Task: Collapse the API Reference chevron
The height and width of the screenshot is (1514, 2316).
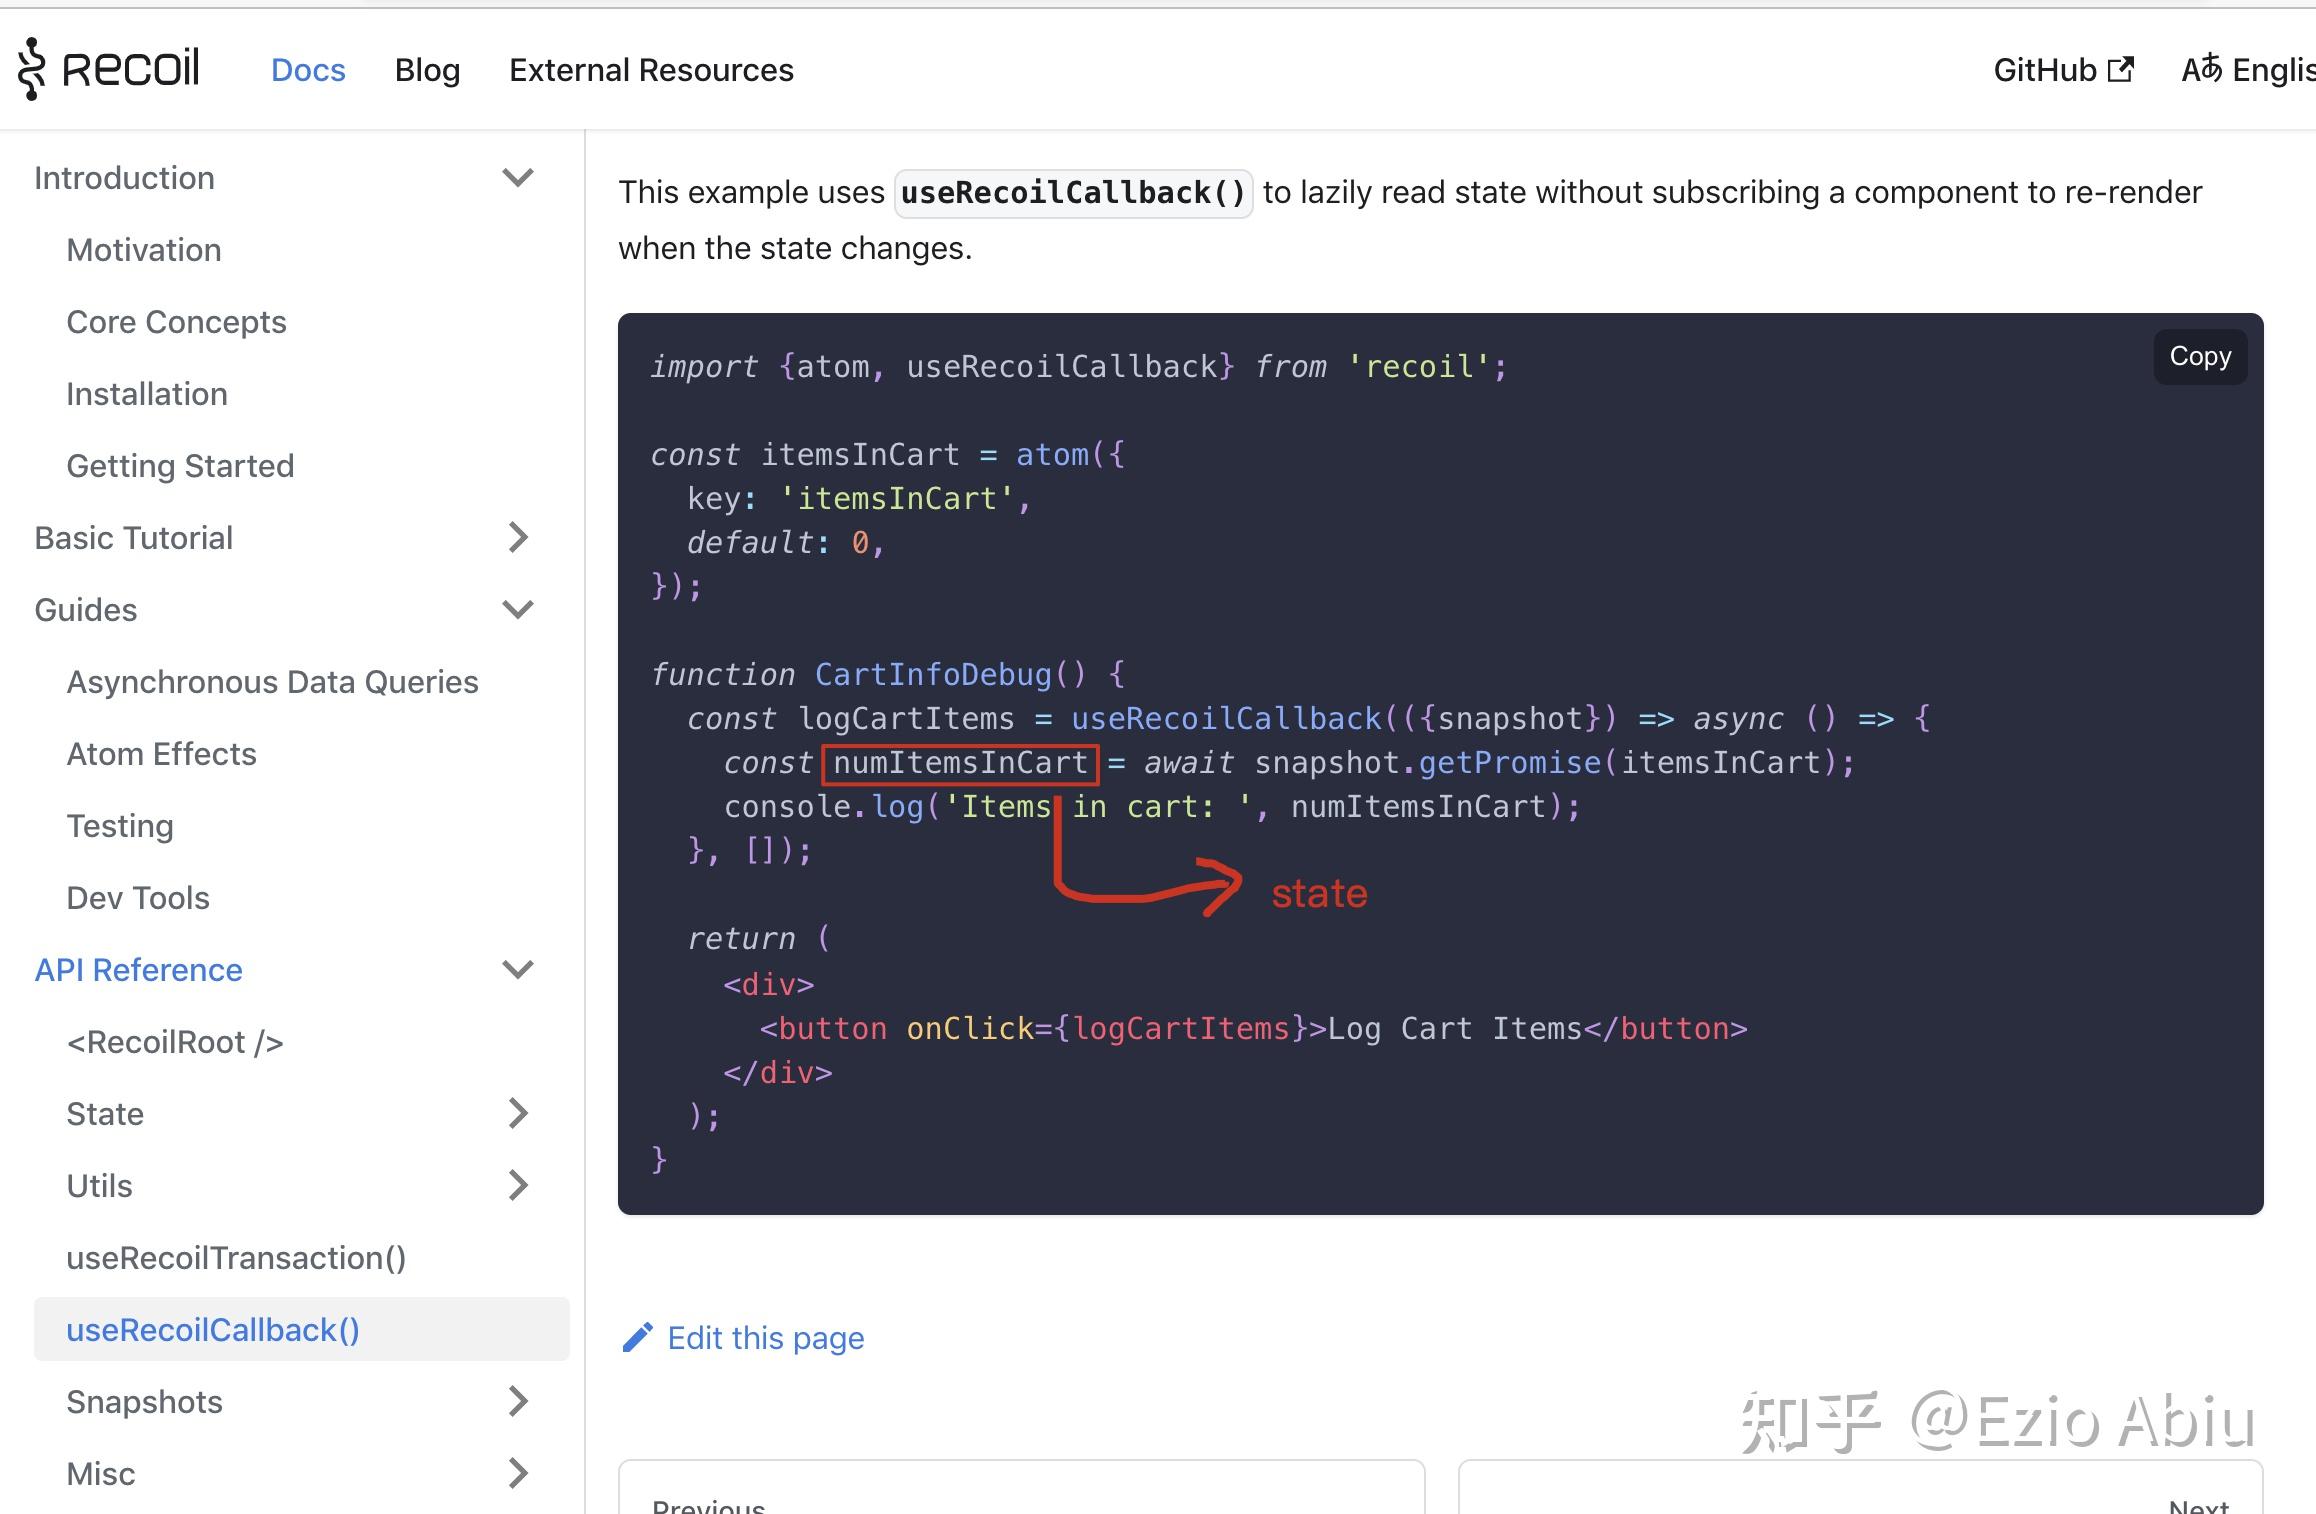Action: (517, 970)
